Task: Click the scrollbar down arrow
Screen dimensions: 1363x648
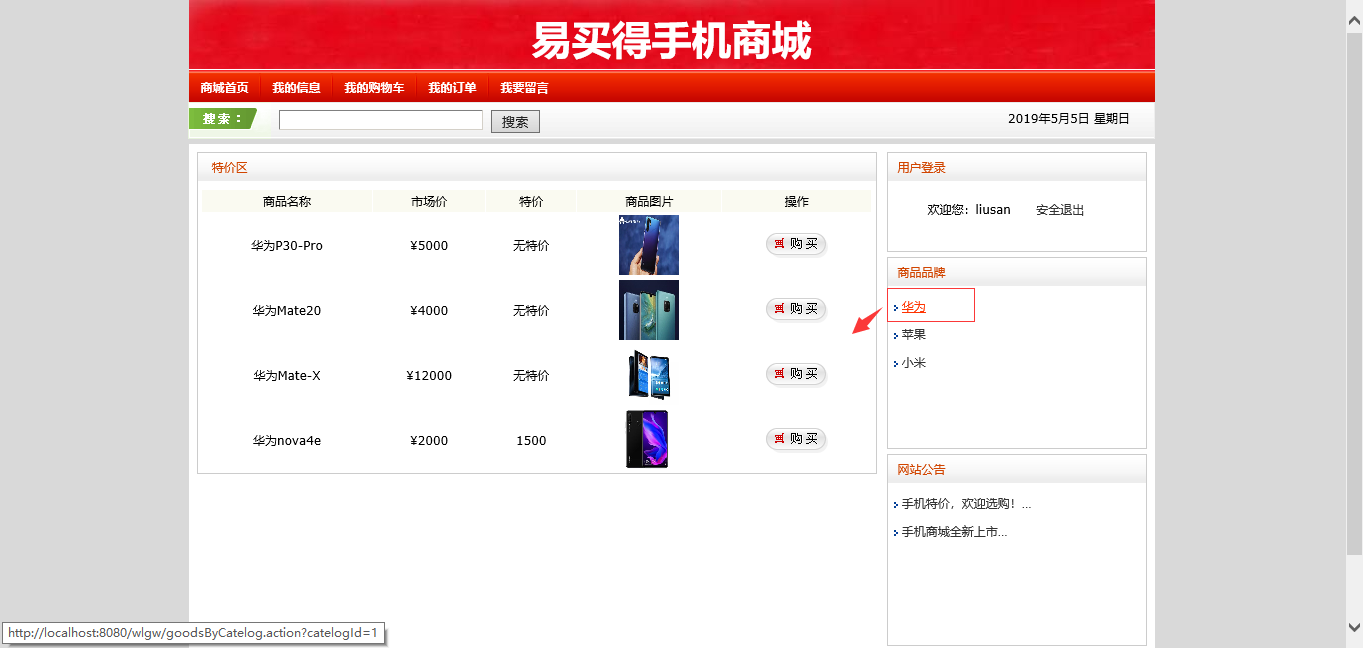Action: click(1354, 628)
